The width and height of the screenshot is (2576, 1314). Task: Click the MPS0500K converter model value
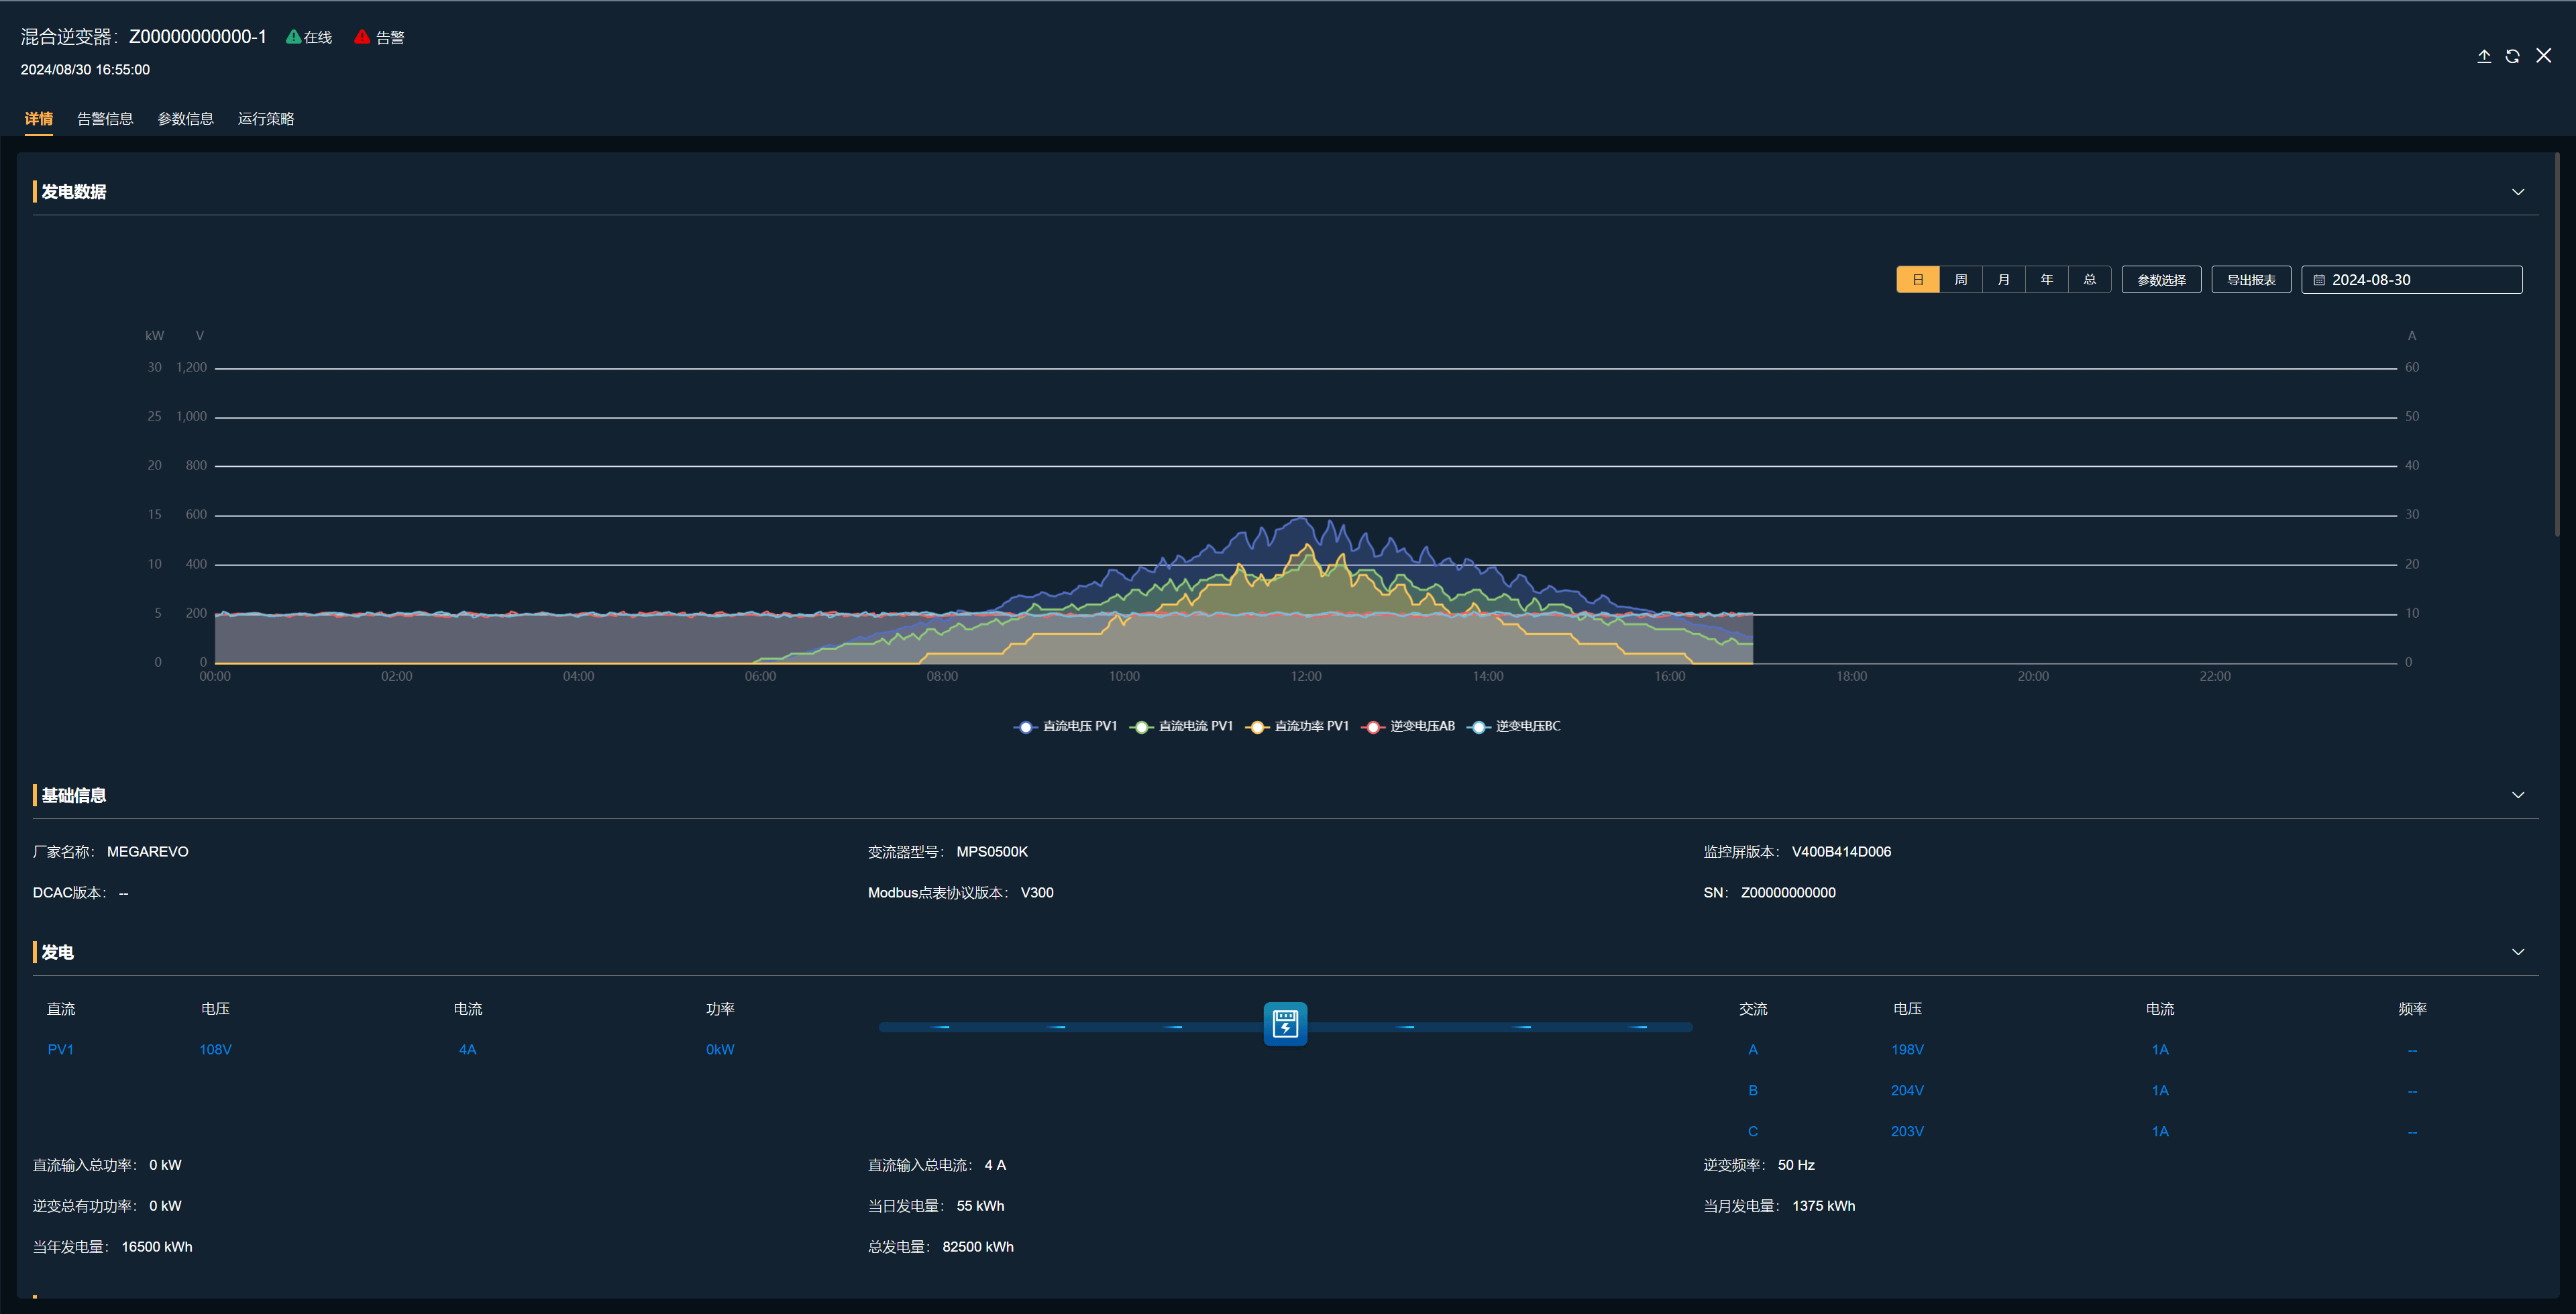(992, 852)
